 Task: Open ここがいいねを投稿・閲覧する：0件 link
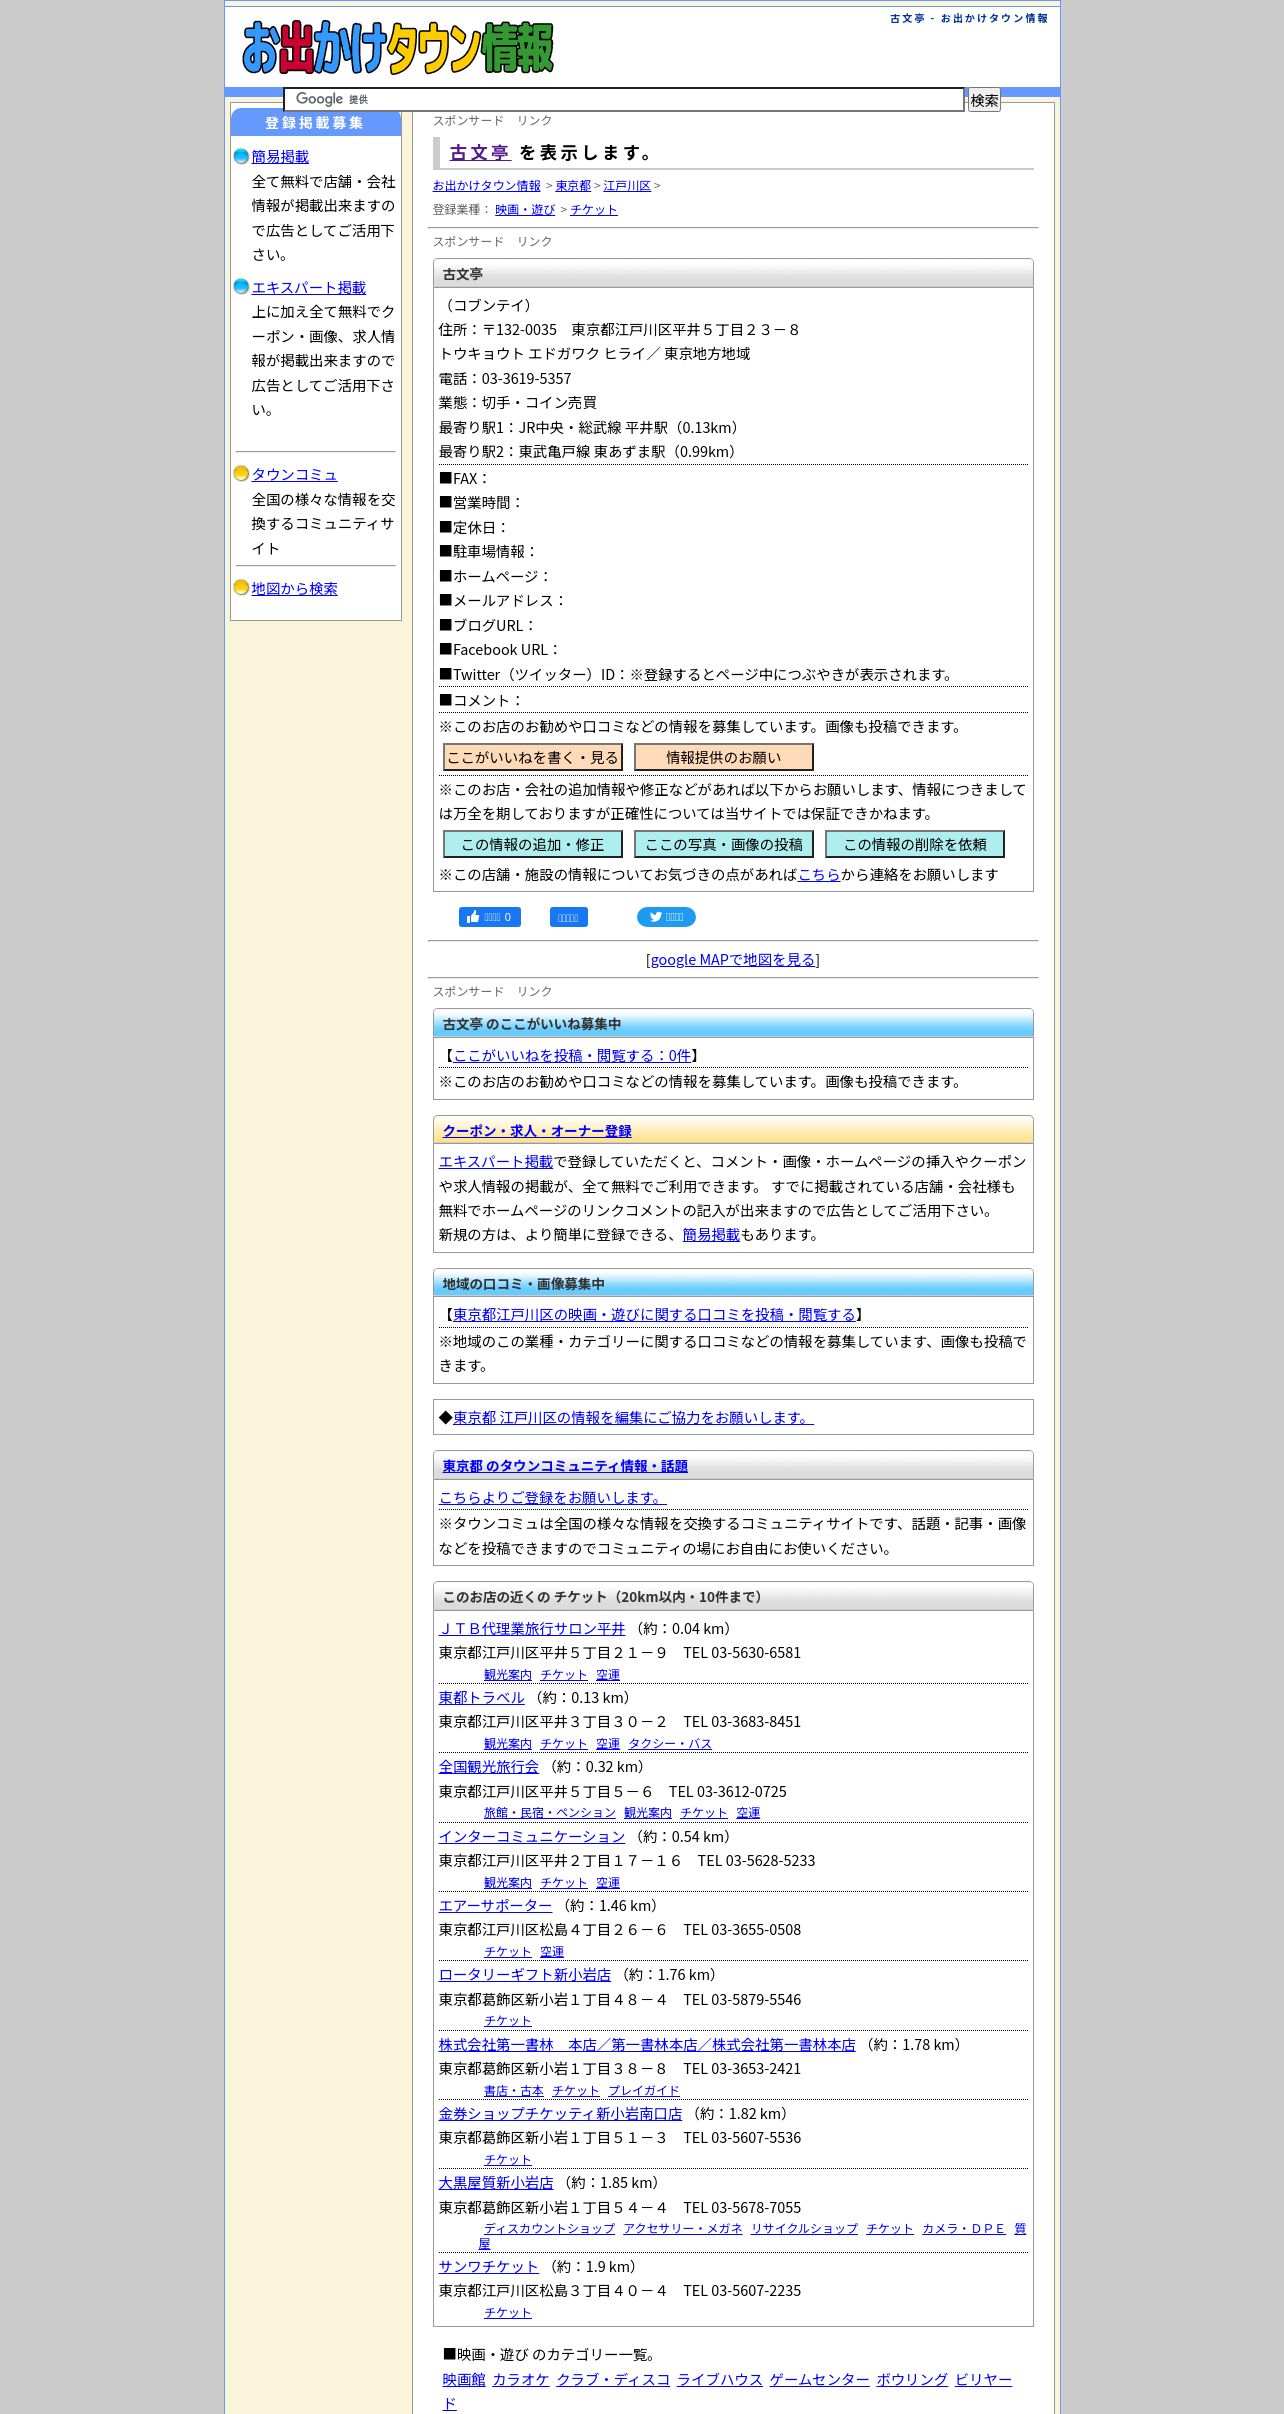[x=572, y=1056]
